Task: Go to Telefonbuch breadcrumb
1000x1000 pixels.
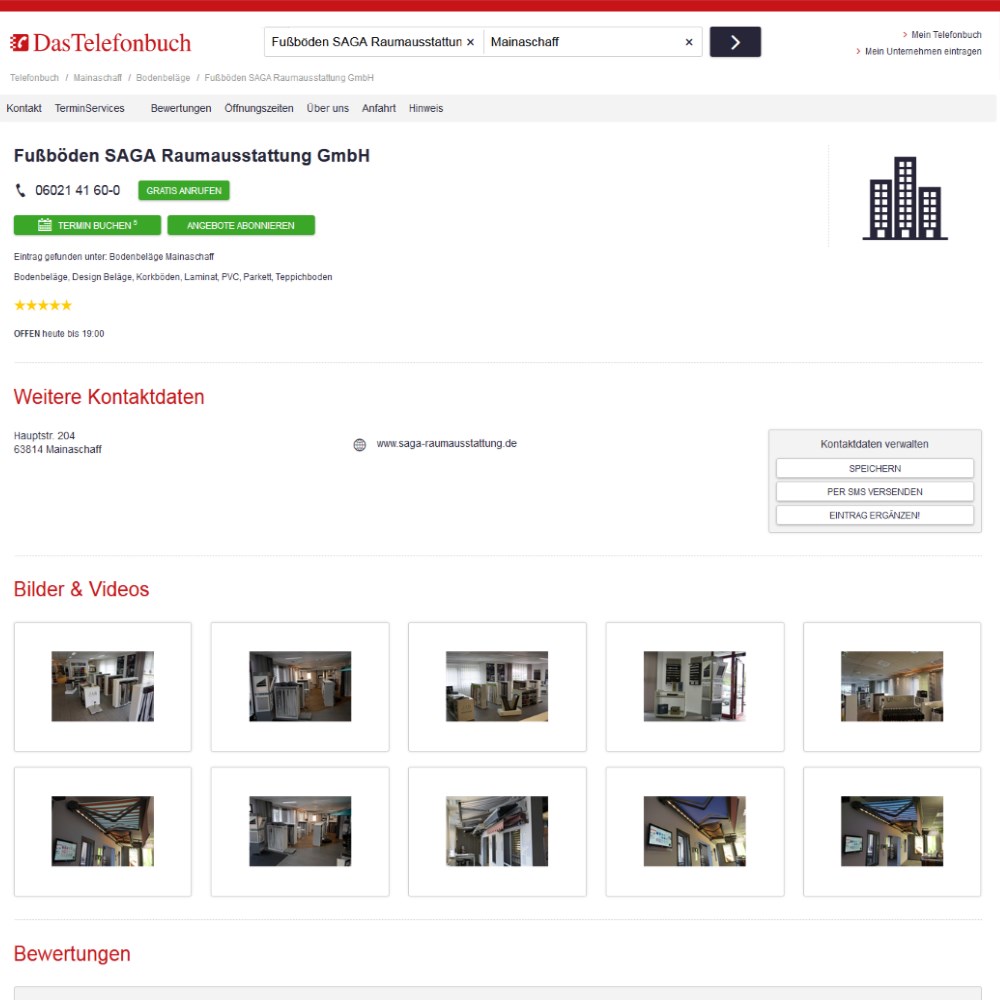Action: (x=34, y=78)
